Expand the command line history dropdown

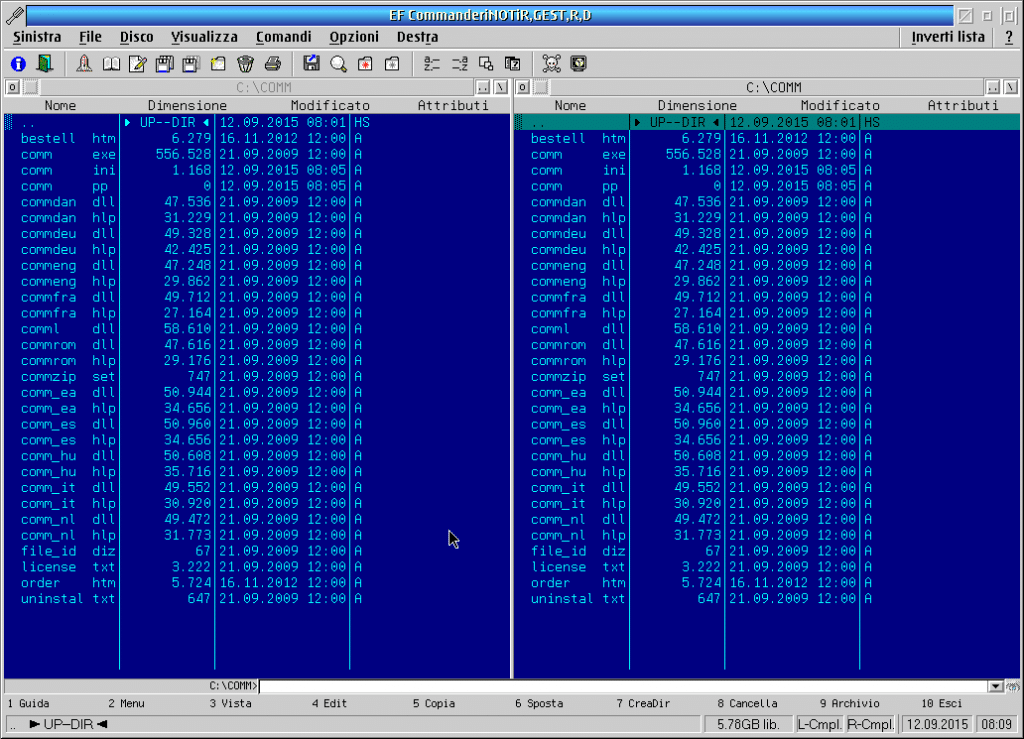pos(995,686)
